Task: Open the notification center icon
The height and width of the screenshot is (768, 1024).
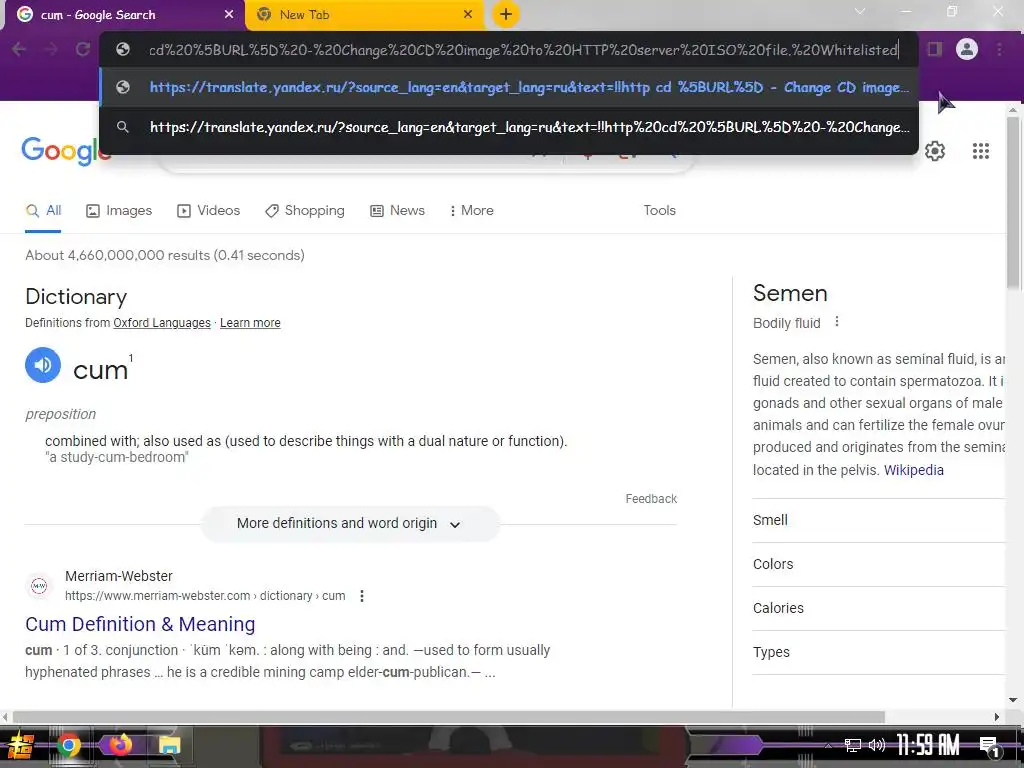Action: [989, 746]
